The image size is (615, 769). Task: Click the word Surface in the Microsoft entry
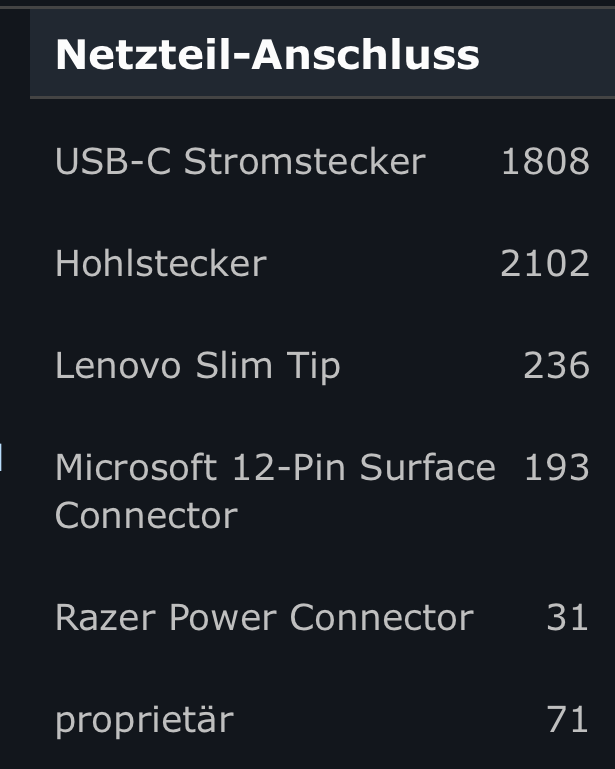pos(428,467)
